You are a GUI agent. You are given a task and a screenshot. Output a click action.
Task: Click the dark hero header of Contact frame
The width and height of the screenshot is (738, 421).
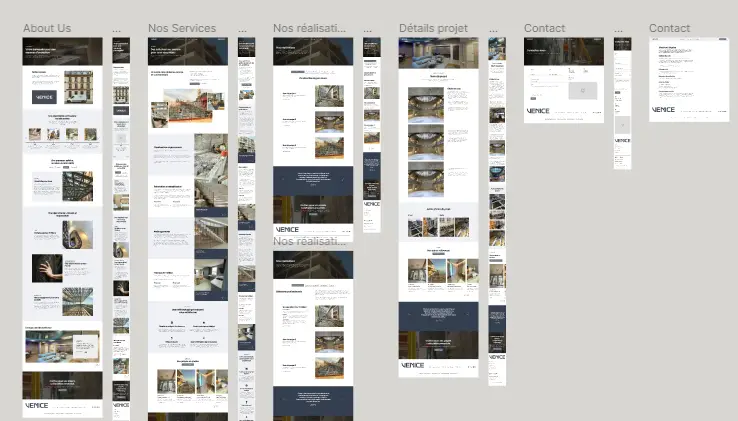click(x=564, y=51)
